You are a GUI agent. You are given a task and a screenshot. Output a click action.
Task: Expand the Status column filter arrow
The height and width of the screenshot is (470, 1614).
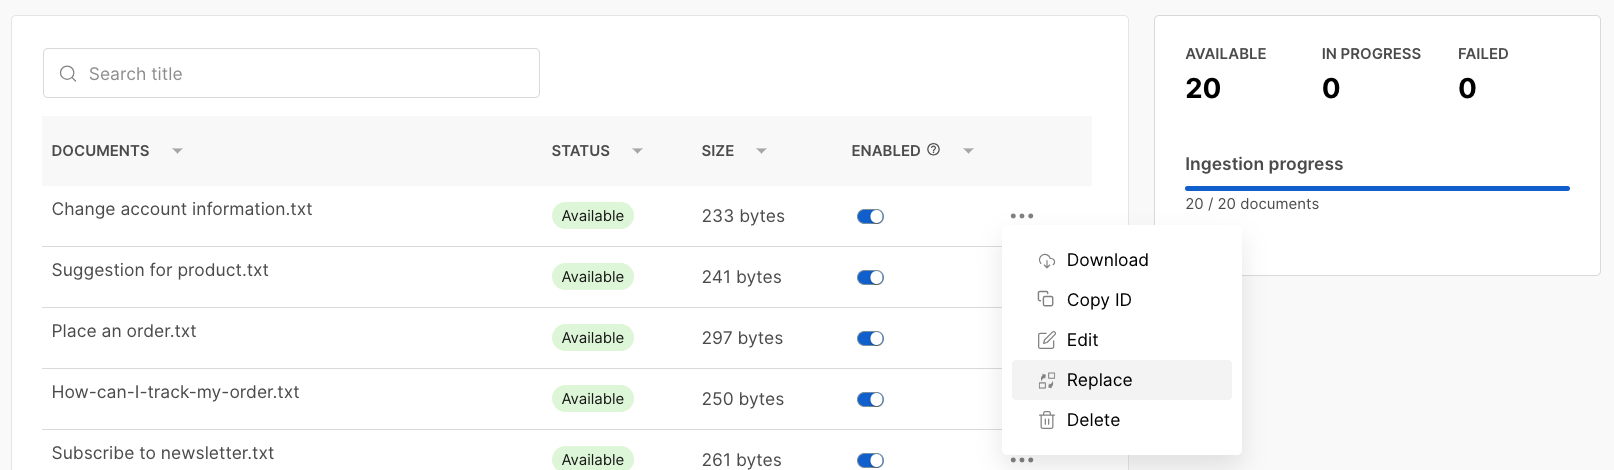pos(637,151)
